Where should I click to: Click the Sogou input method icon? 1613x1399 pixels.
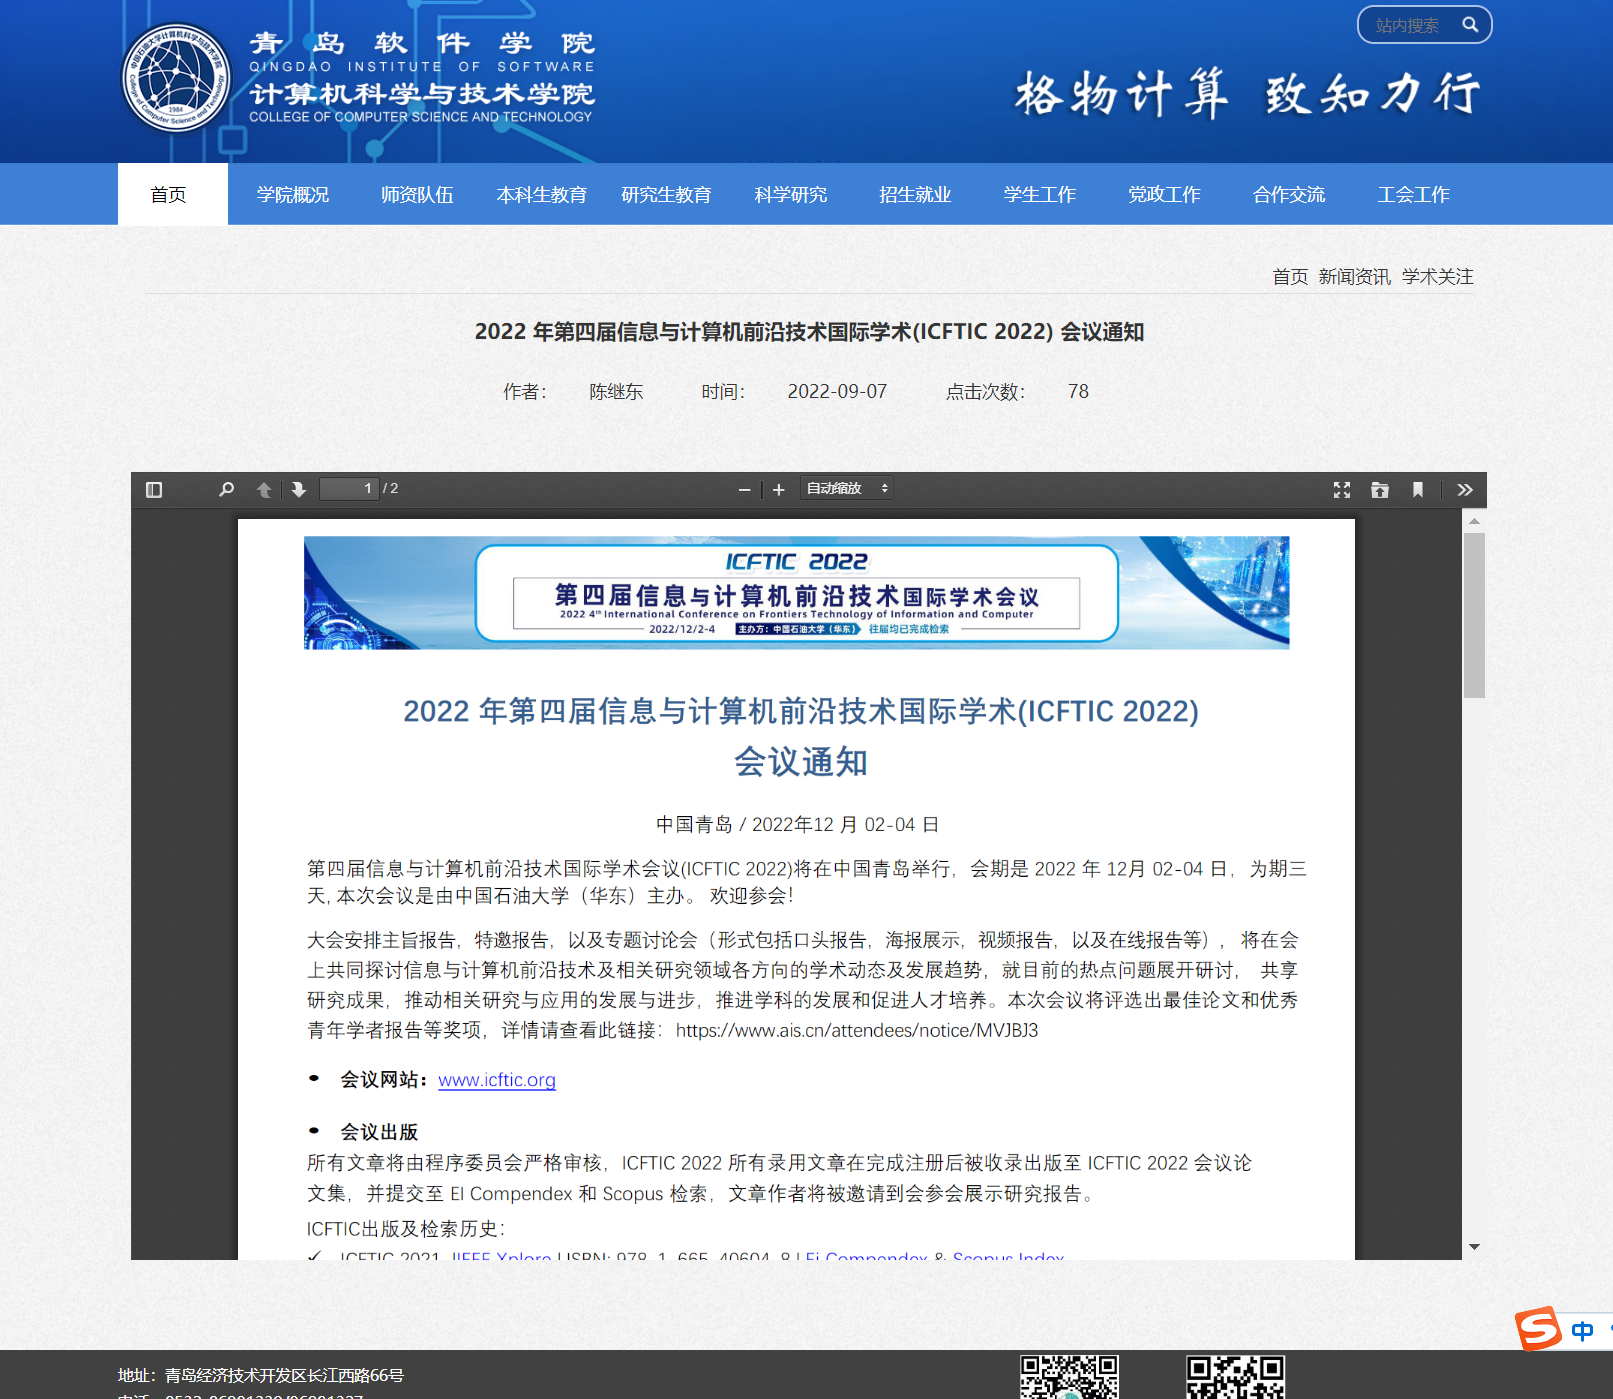click(1538, 1329)
